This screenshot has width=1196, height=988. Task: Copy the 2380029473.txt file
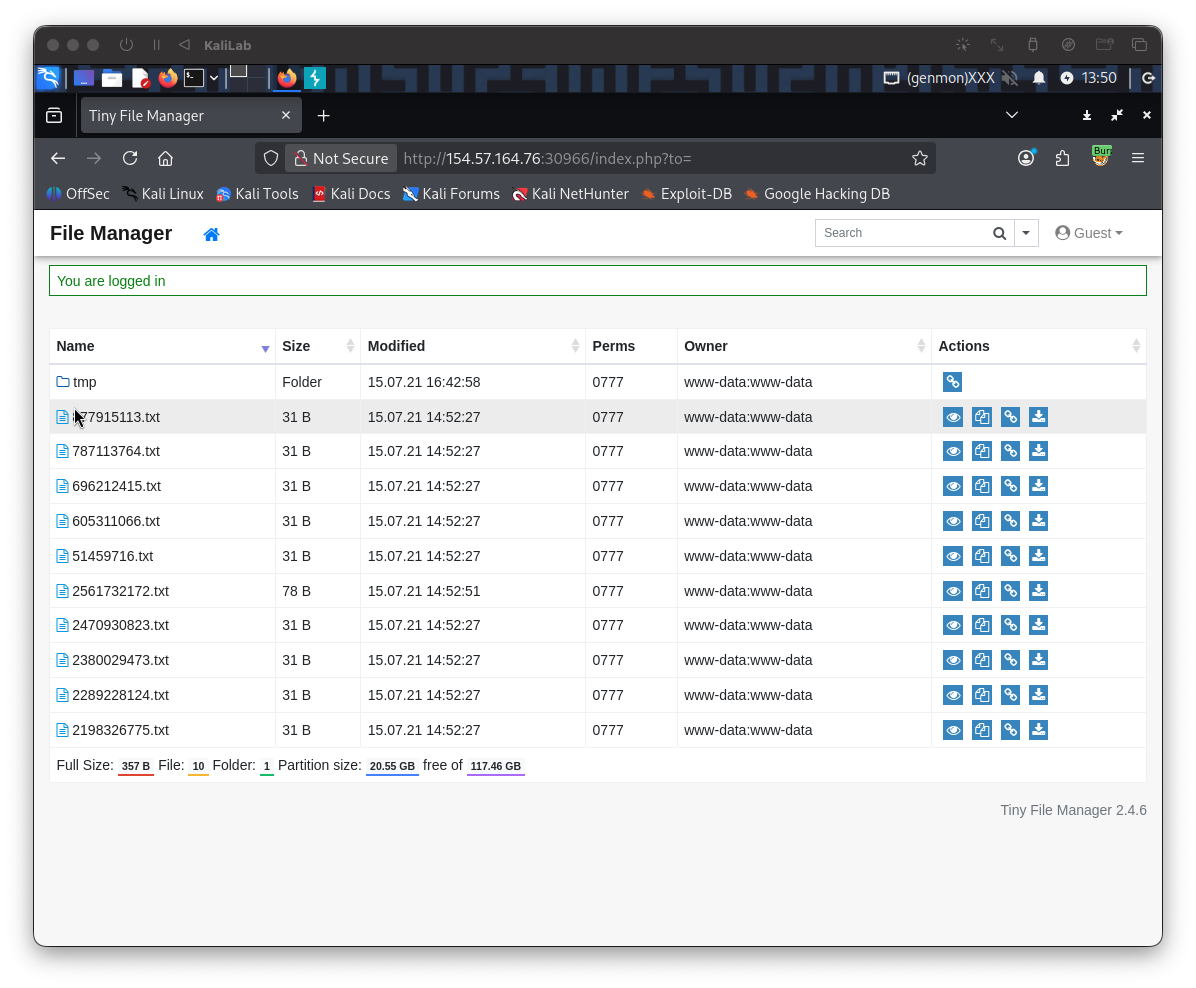click(982, 660)
